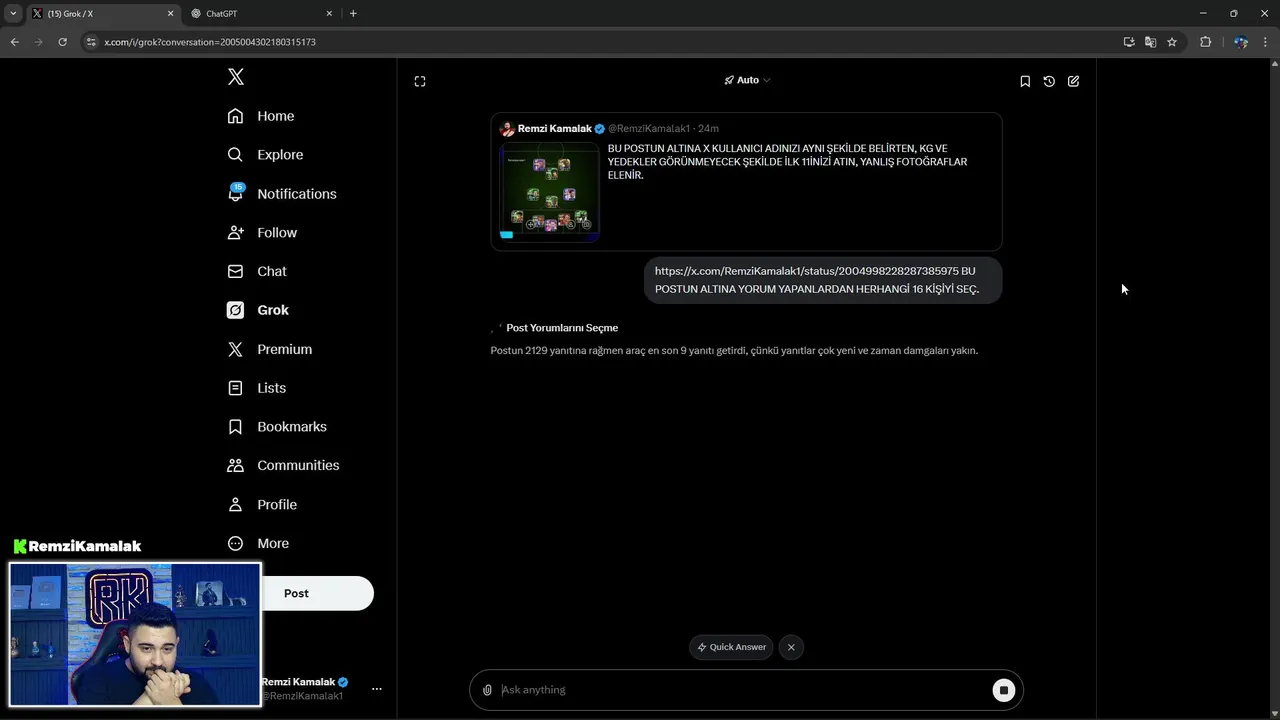Open the quoted post lineup thumbnail
This screenshot has width=1280, height=720.
549,191
